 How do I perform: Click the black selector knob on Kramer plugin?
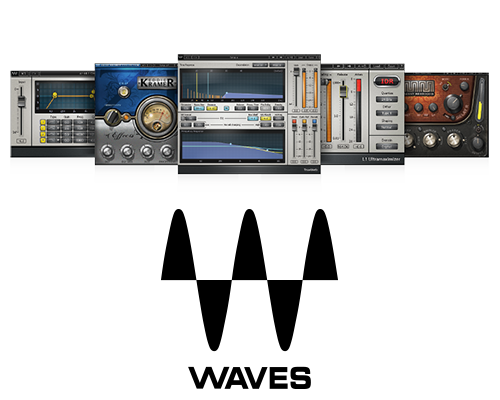point(112,117)
